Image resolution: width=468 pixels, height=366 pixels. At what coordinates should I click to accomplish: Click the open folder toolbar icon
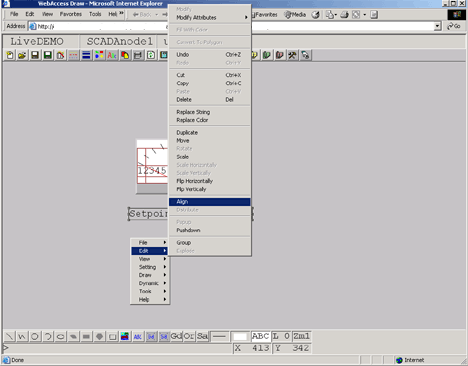click(x=22, y=55)
